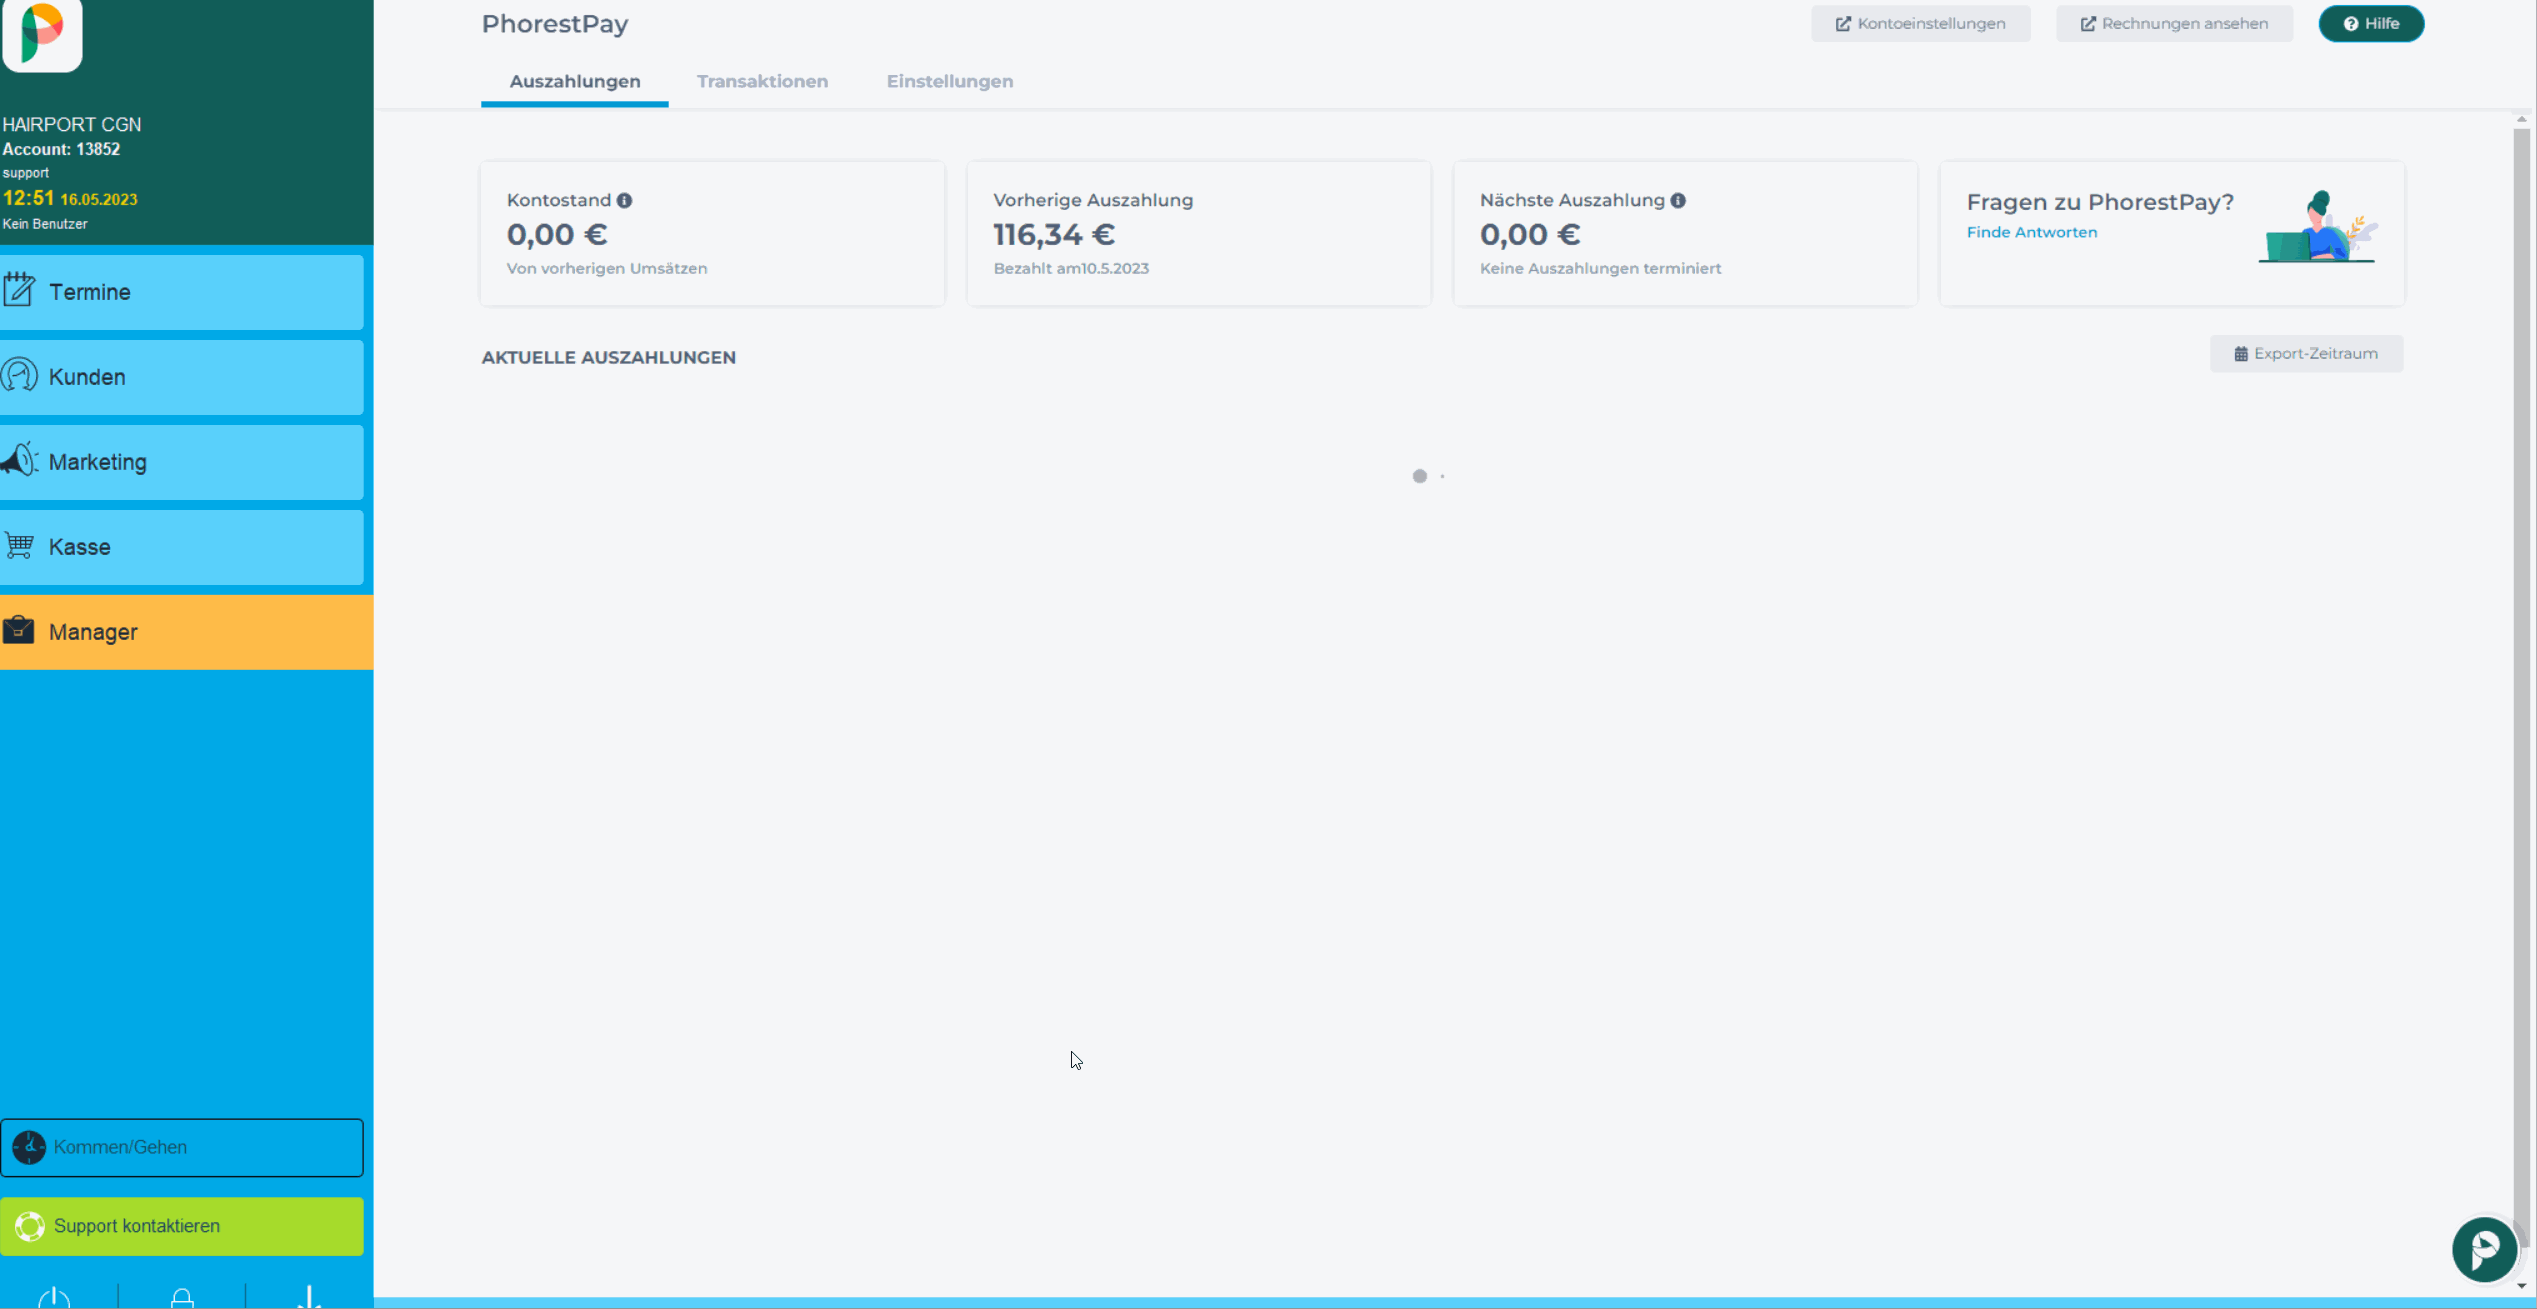Switch to the Auszahlungen tab
This screenshot has width=2537, height=1309.
(575, 81)
